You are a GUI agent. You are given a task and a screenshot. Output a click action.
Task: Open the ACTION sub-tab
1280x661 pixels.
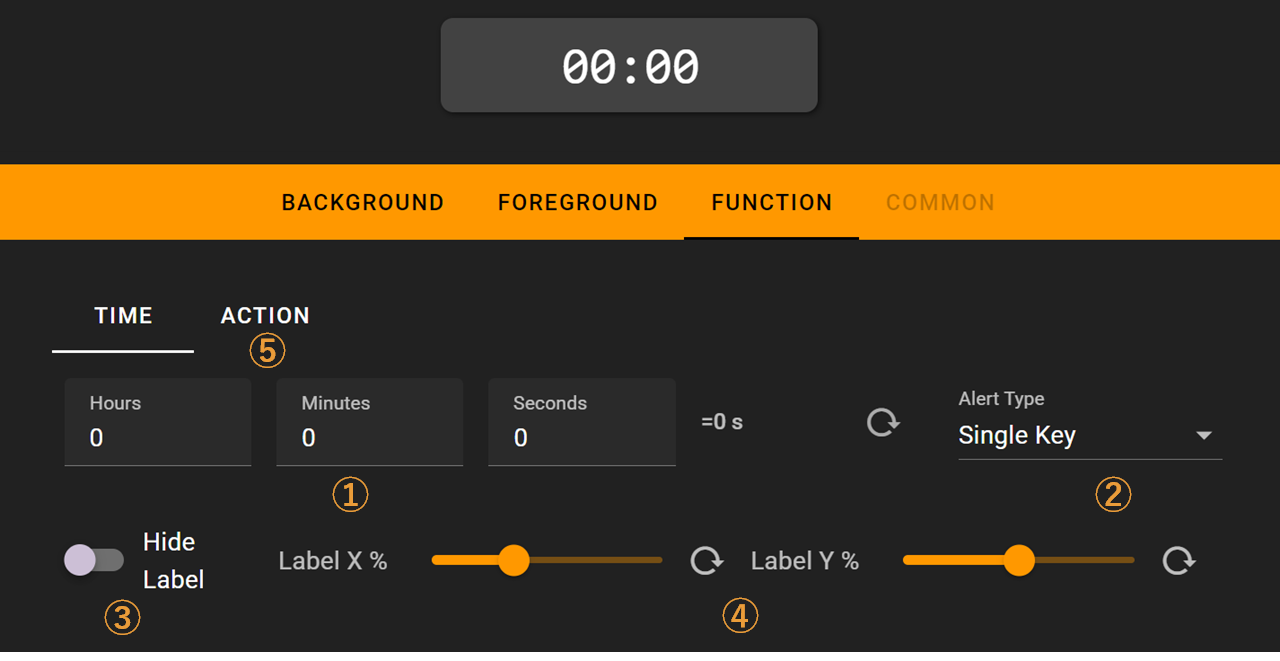coord(265,316)
